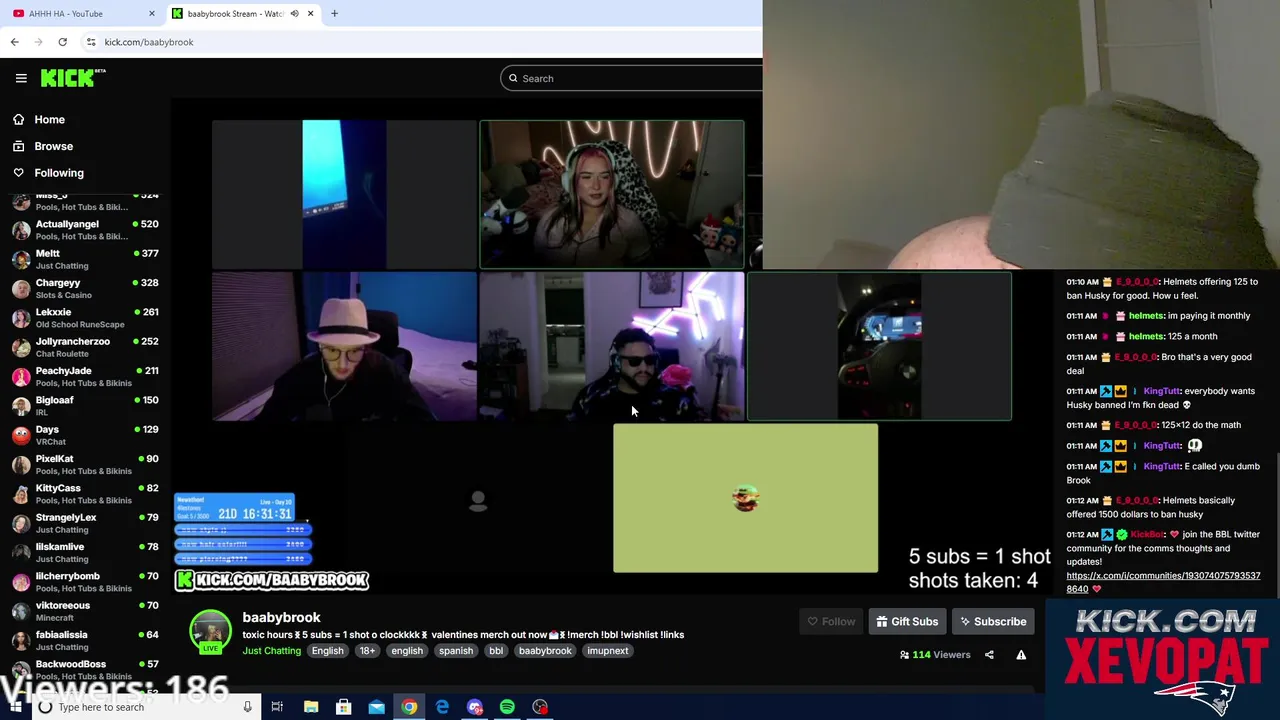Click the baabybrook tag
The height and width of the screenshot is (720, 1280).
pyautogui.click(x=545, y=651)
